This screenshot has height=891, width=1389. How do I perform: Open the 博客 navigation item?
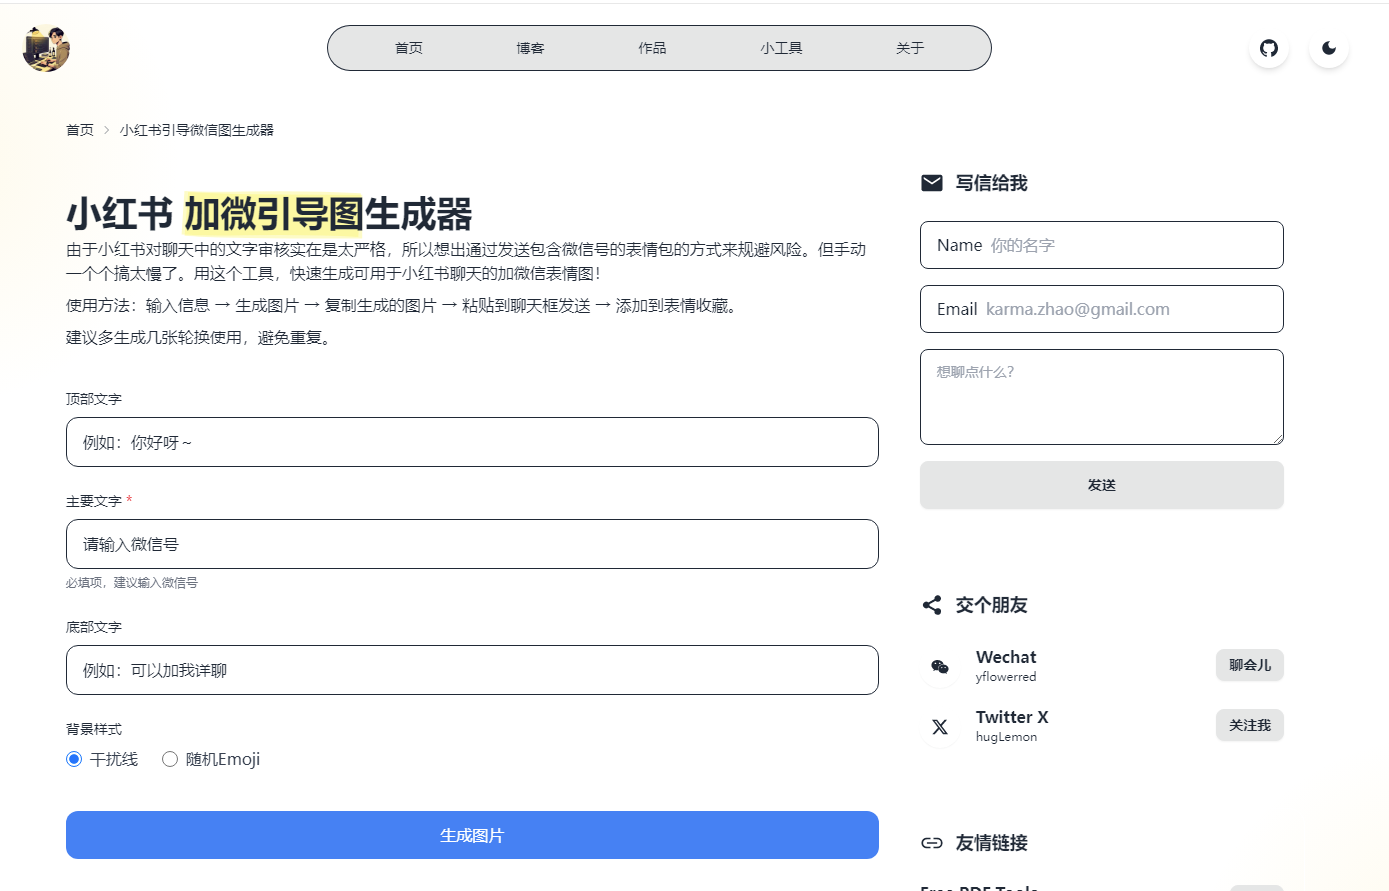(x=530, y=48)
